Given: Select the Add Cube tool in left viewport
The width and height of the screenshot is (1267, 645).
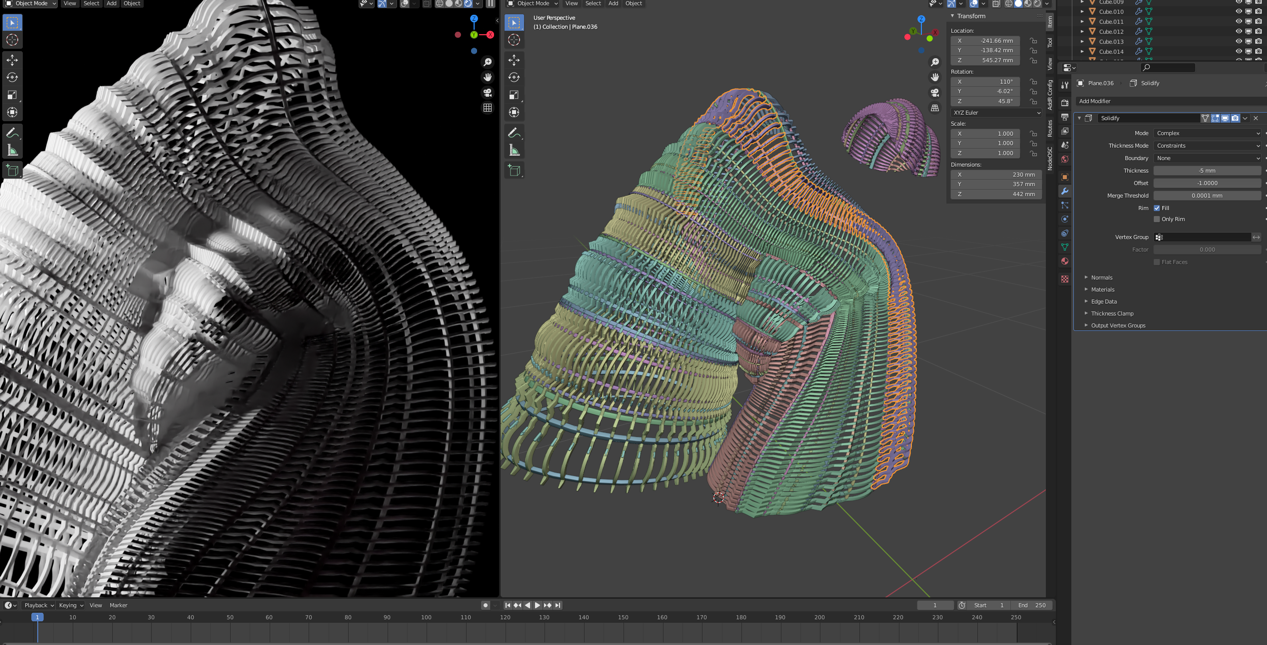Looking at the screenshot, I should [12, 171].
